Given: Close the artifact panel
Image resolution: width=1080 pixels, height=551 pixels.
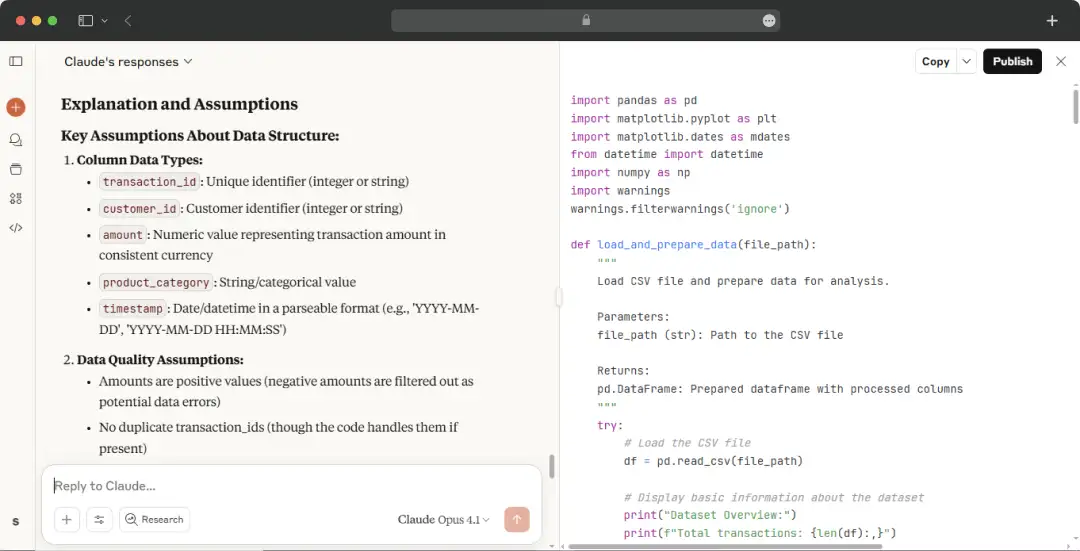Looking at the screenshot, I should [x=1061, y=61].
